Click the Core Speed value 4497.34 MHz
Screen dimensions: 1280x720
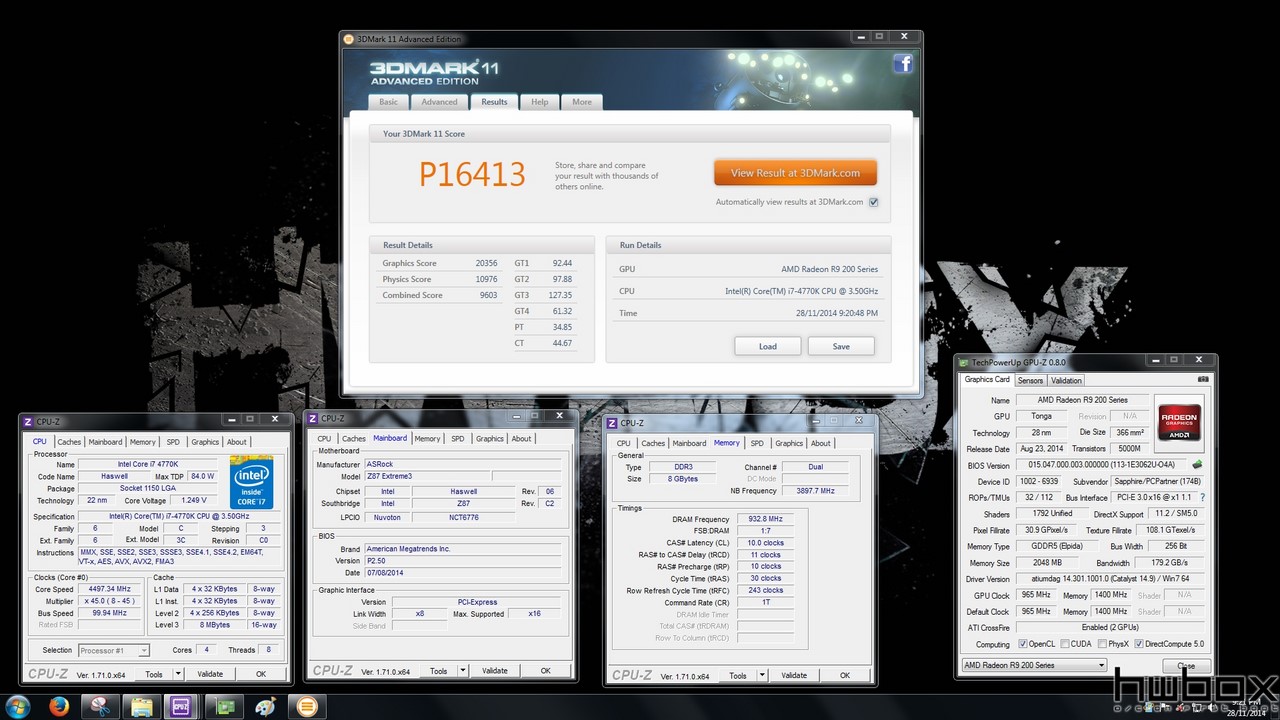click(x=110, y=589)
